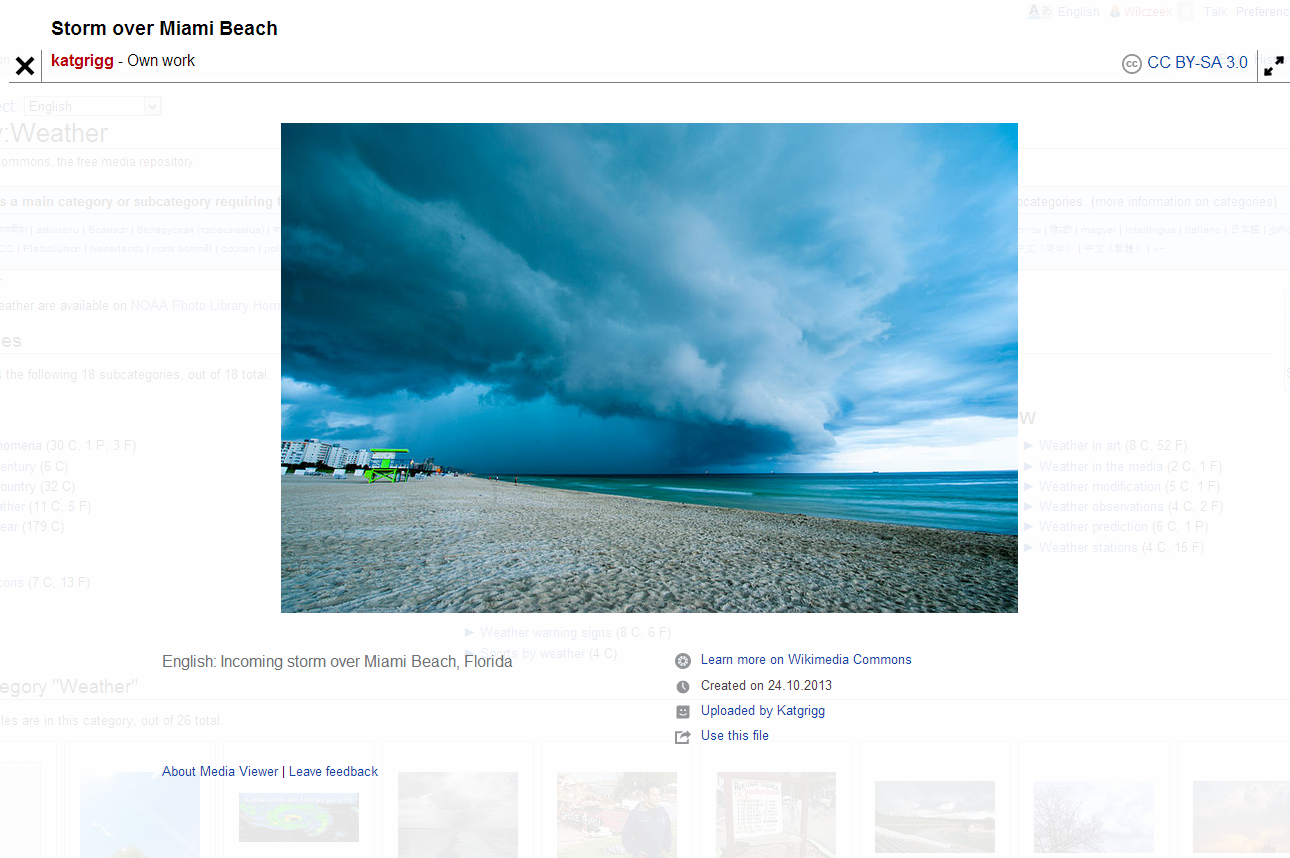Click the English language selector in top bar
The height and width of the screenshot is (858, 1290).
click(x=1078, y=12)
